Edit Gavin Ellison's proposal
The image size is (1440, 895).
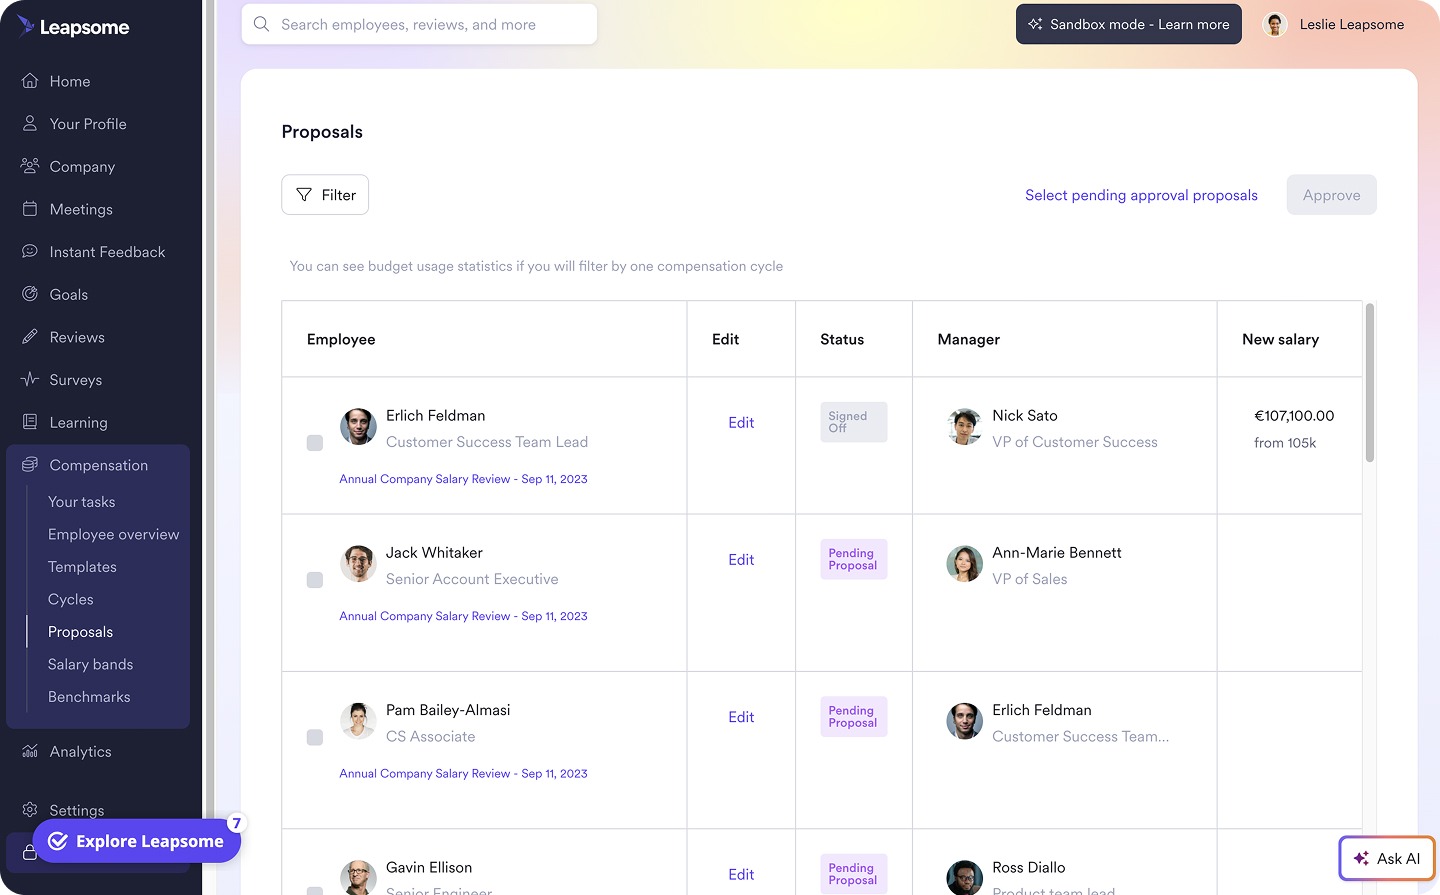point(741,874)
